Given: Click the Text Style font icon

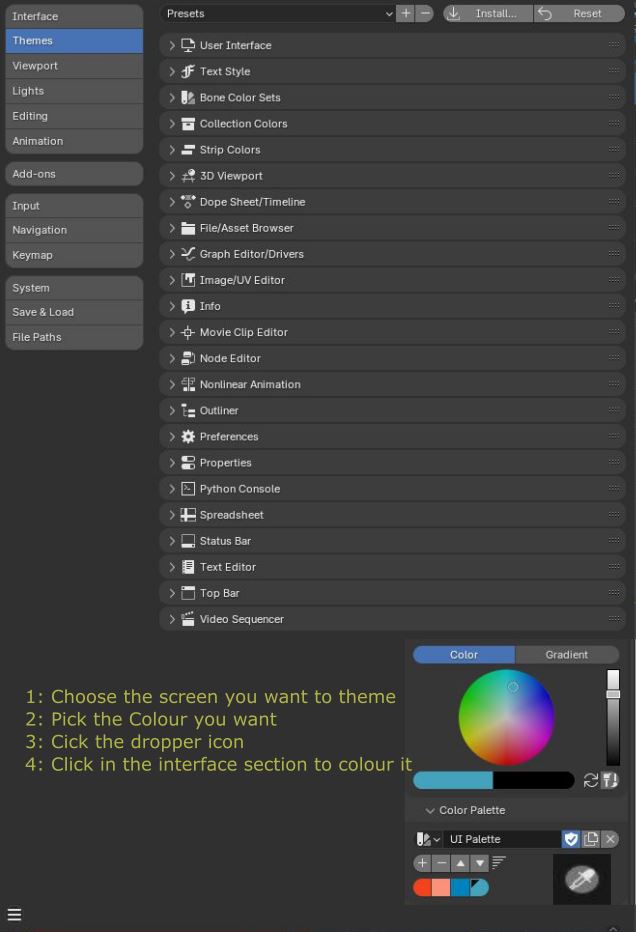Looking at the screenshot, I should 188,71.
